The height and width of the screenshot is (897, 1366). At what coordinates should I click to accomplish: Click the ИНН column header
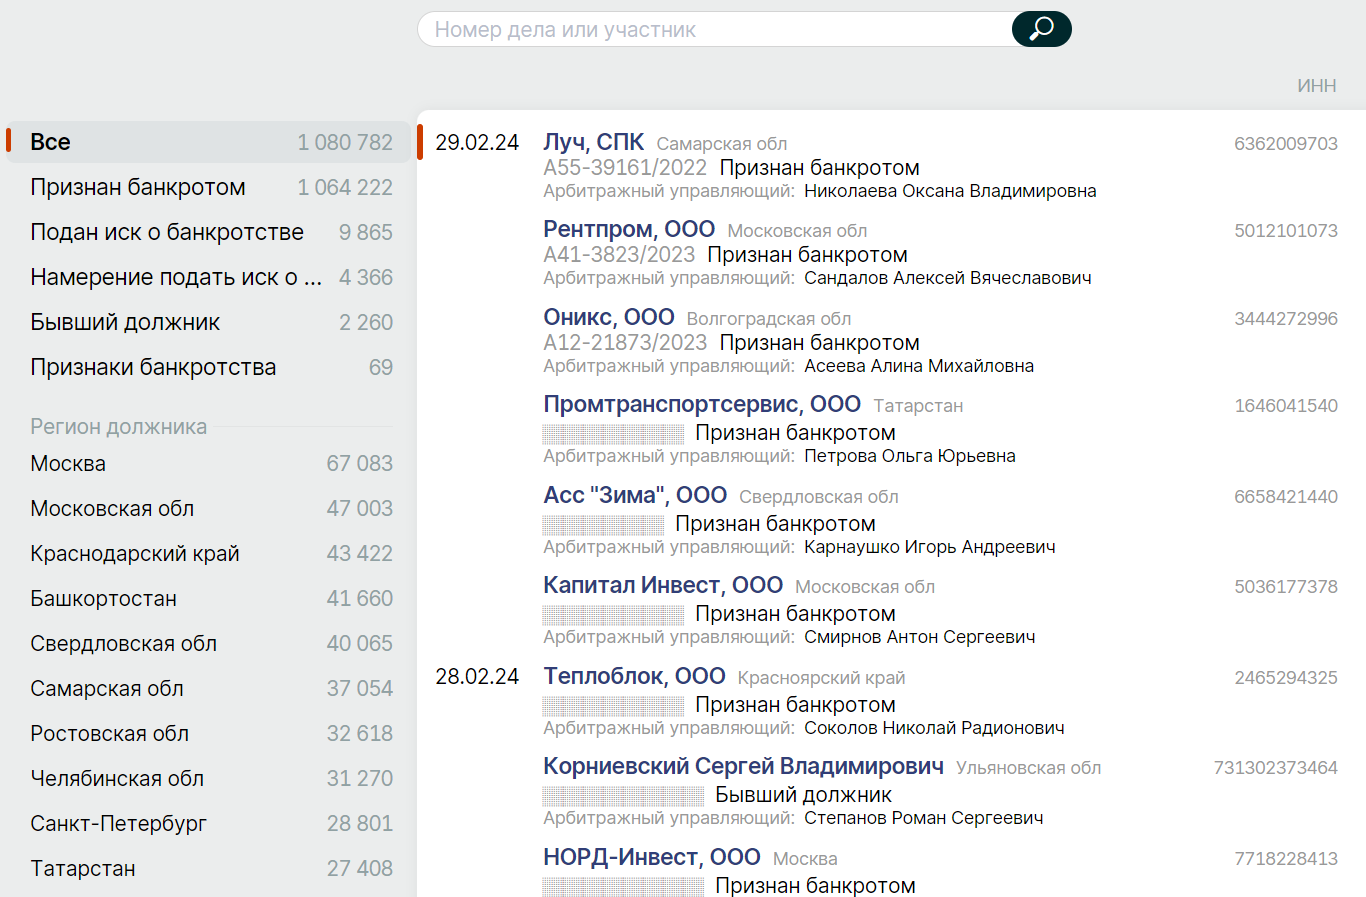point(1316,86)
